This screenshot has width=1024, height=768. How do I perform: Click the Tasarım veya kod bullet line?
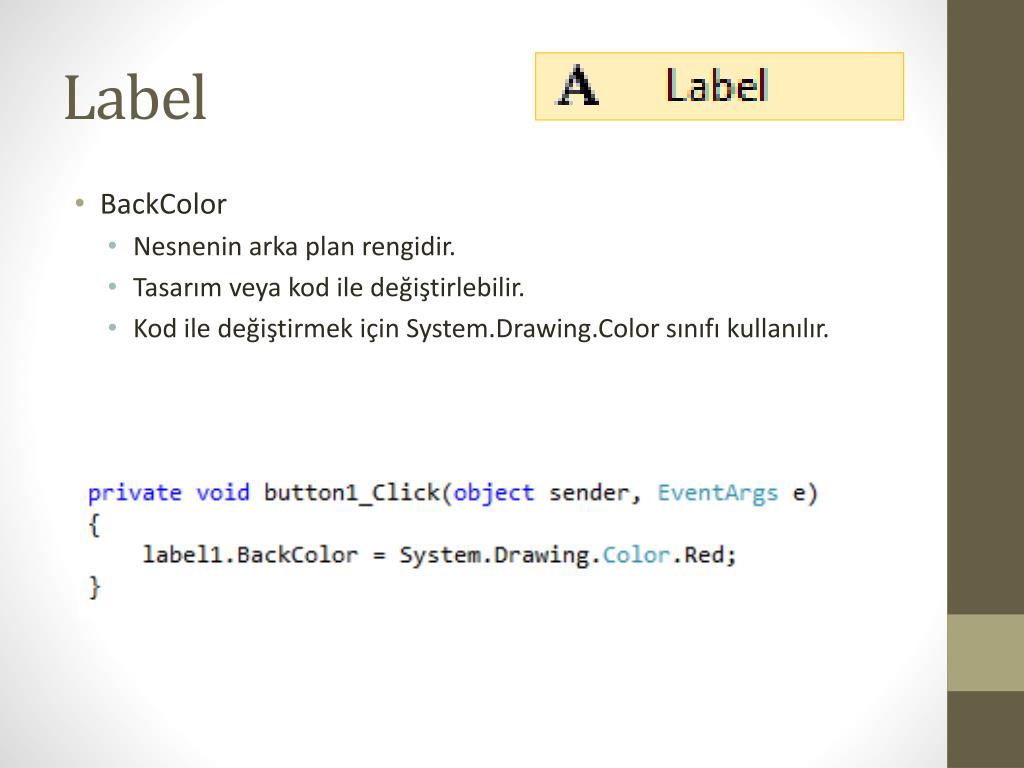tap(328, 287)
